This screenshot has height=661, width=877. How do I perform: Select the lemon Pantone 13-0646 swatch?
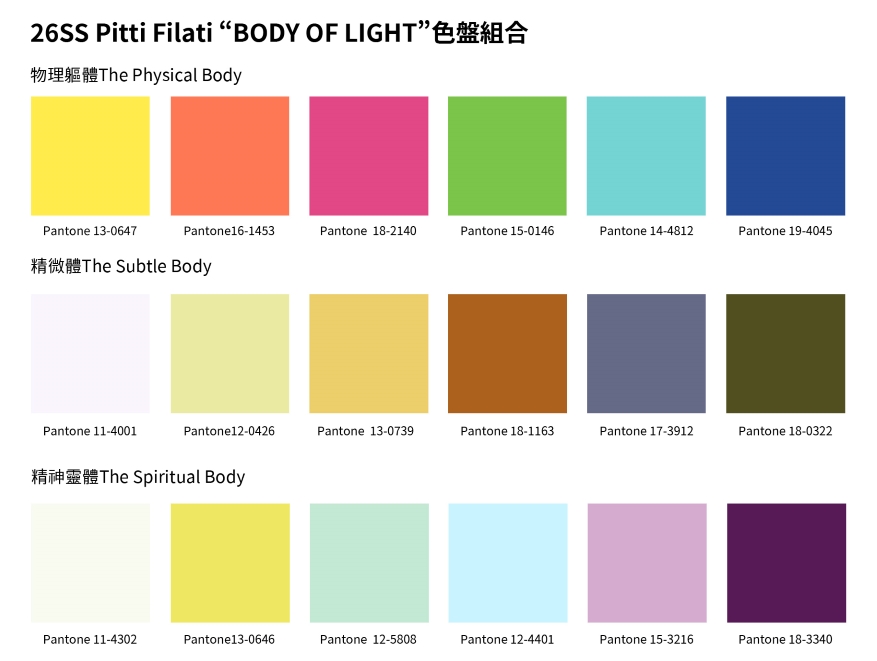point(230,563)
